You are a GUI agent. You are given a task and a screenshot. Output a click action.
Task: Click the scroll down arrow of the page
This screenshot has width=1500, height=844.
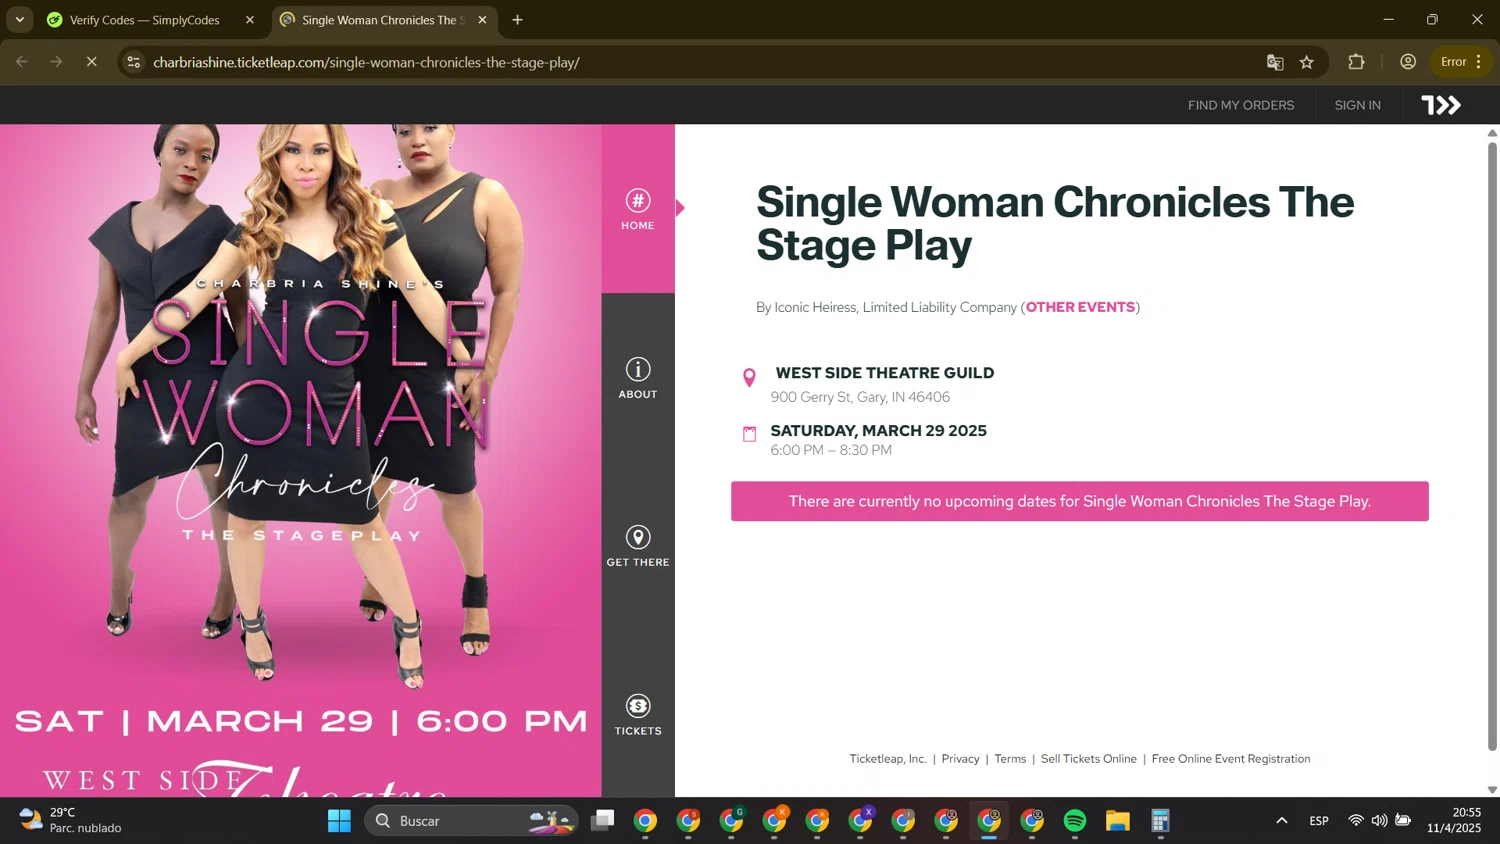(1492, 789)
